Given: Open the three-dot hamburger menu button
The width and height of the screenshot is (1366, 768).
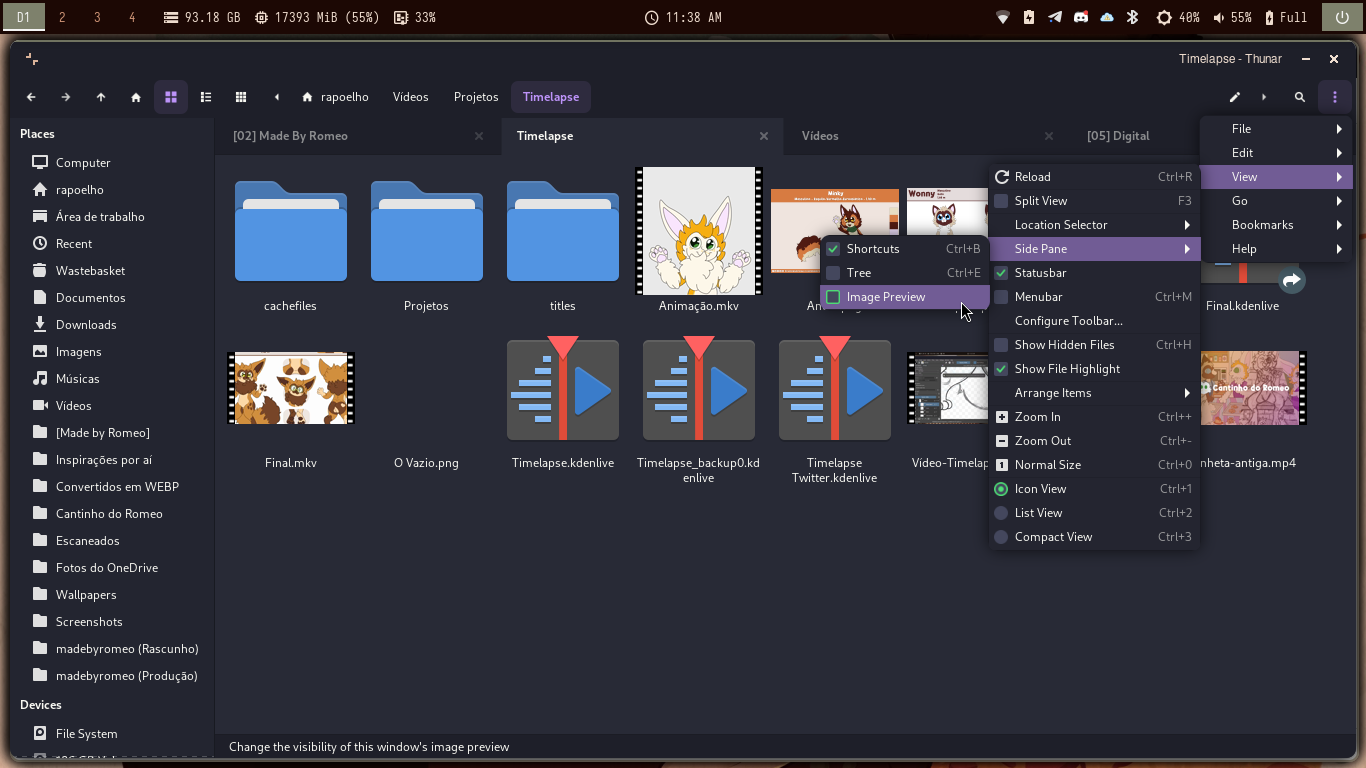Looking at the screenshot, I should pyautogui.click(x=1335, y=97).
